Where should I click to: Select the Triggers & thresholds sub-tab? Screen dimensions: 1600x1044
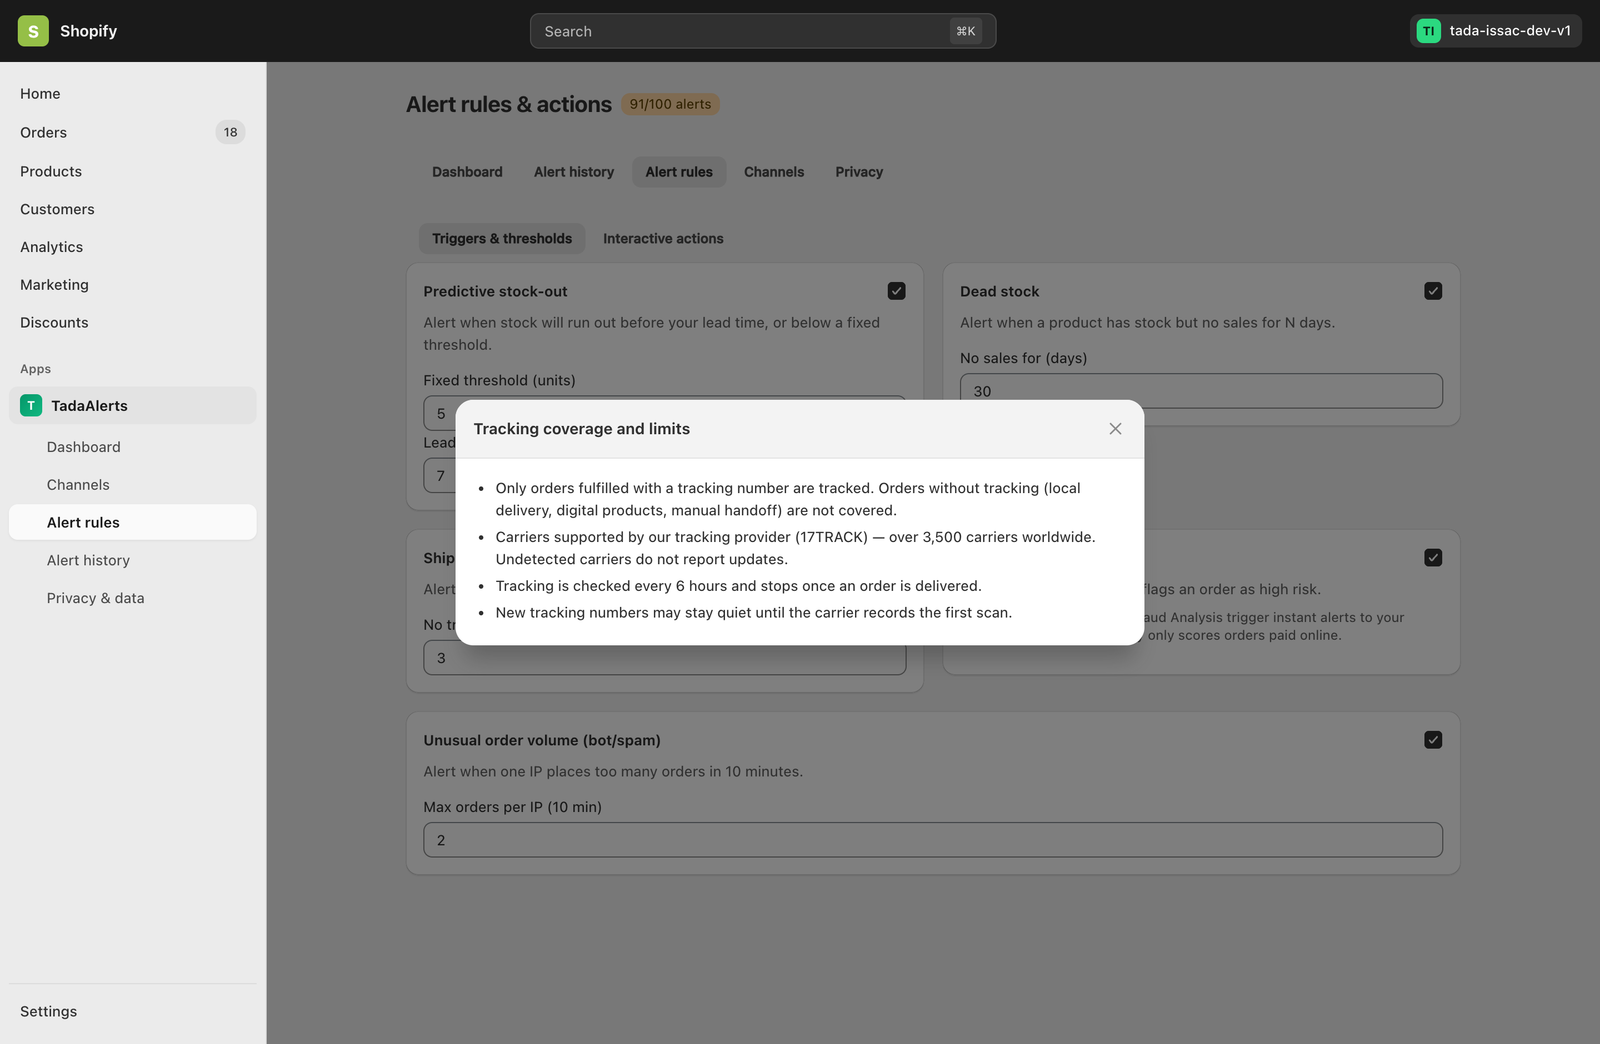tap(502, 239)
